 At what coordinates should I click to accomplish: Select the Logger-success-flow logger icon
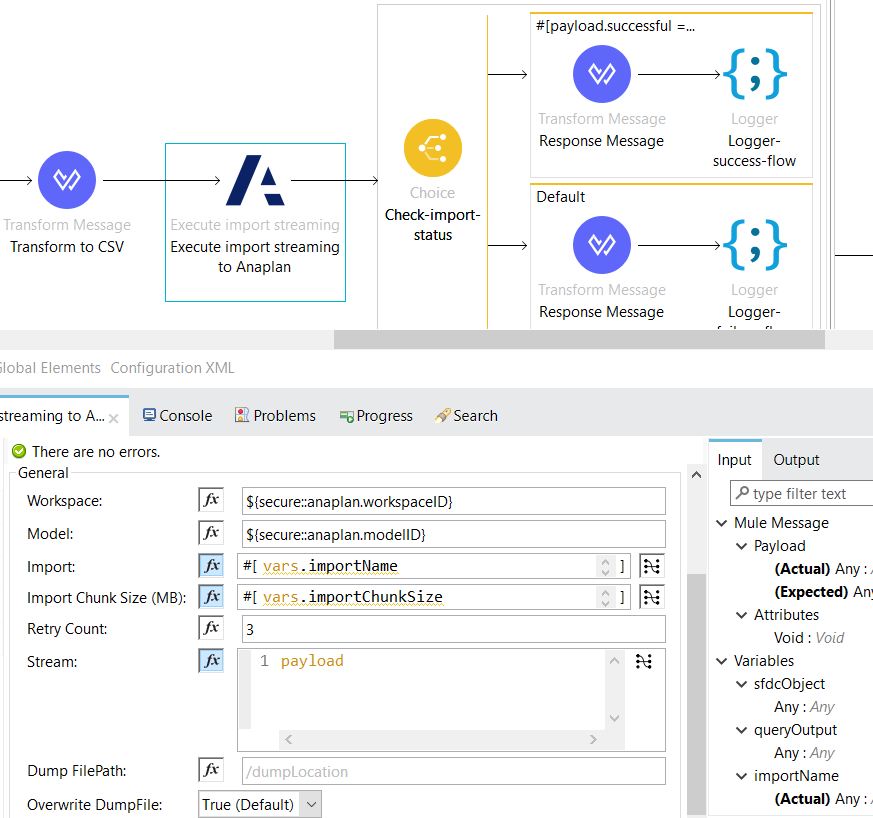click(x=754, y=74)
